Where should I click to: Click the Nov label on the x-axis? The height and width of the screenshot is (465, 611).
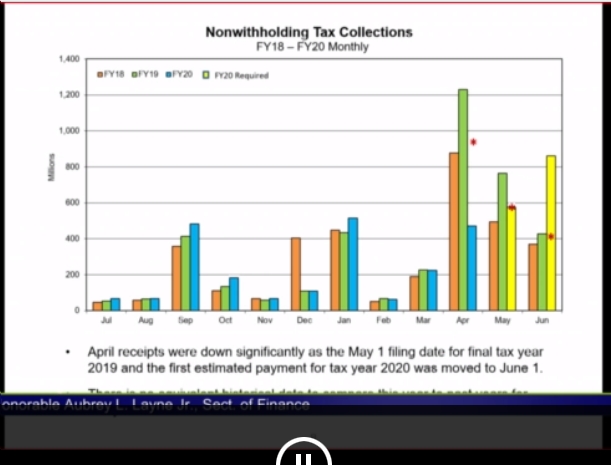coord(265,320)
